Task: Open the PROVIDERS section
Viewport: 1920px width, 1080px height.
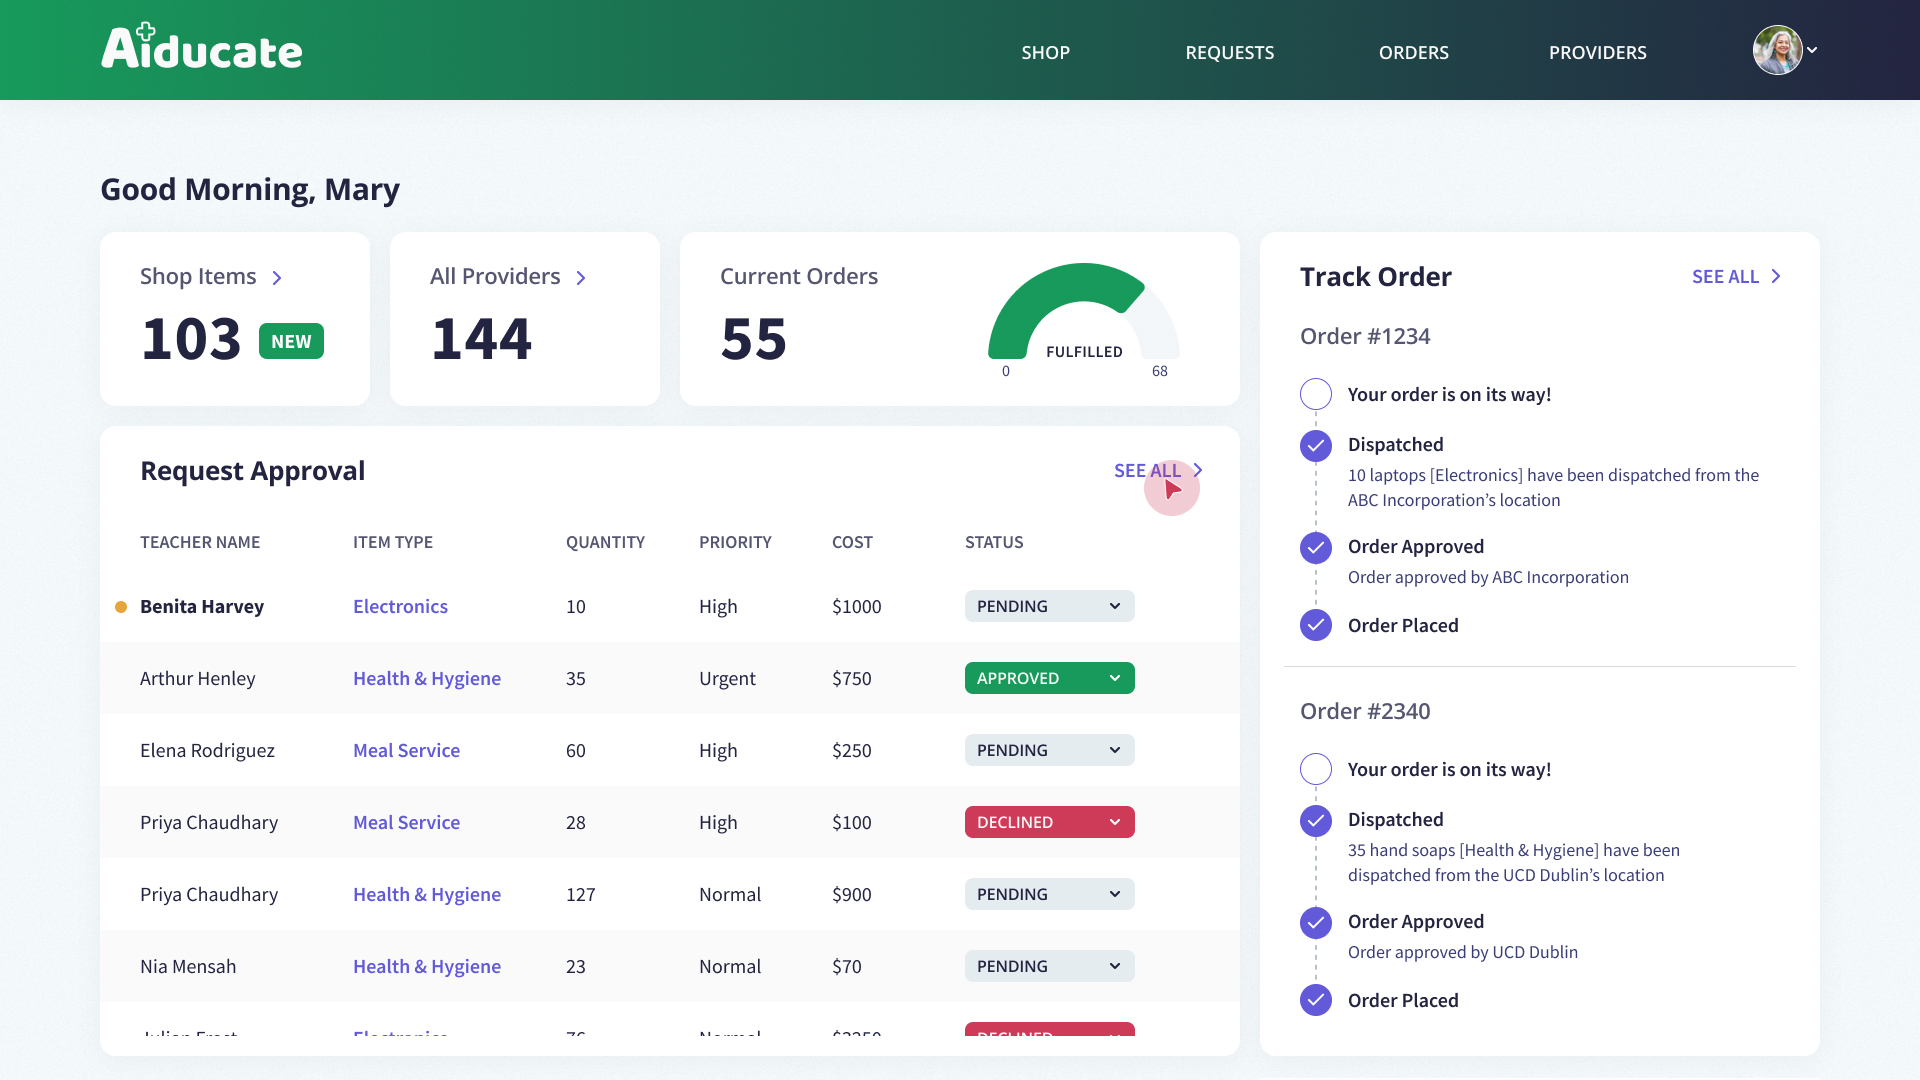Action: (1597, 52)
